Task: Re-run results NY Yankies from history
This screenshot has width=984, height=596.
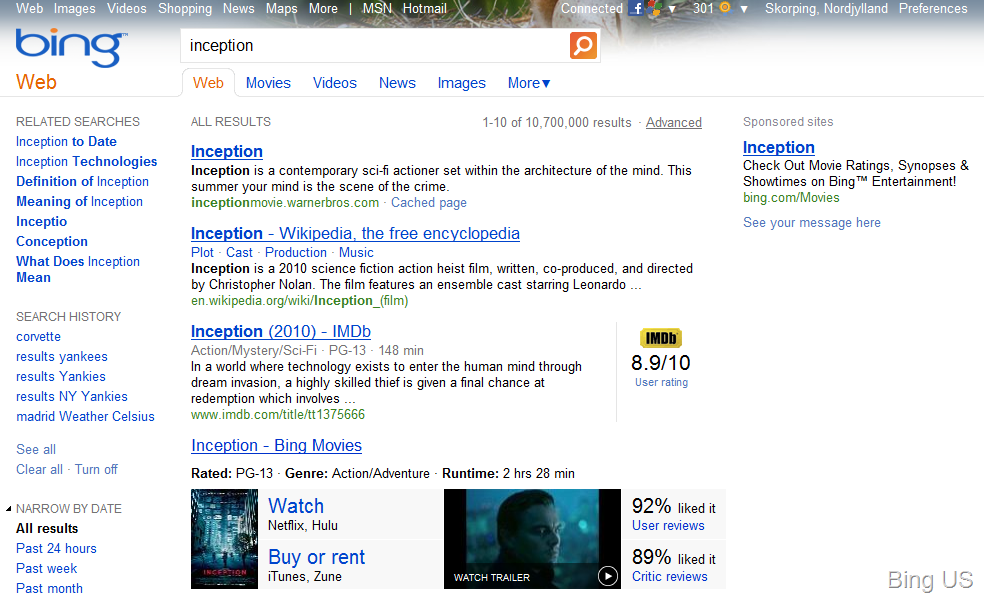Action: tap(72, 396)
